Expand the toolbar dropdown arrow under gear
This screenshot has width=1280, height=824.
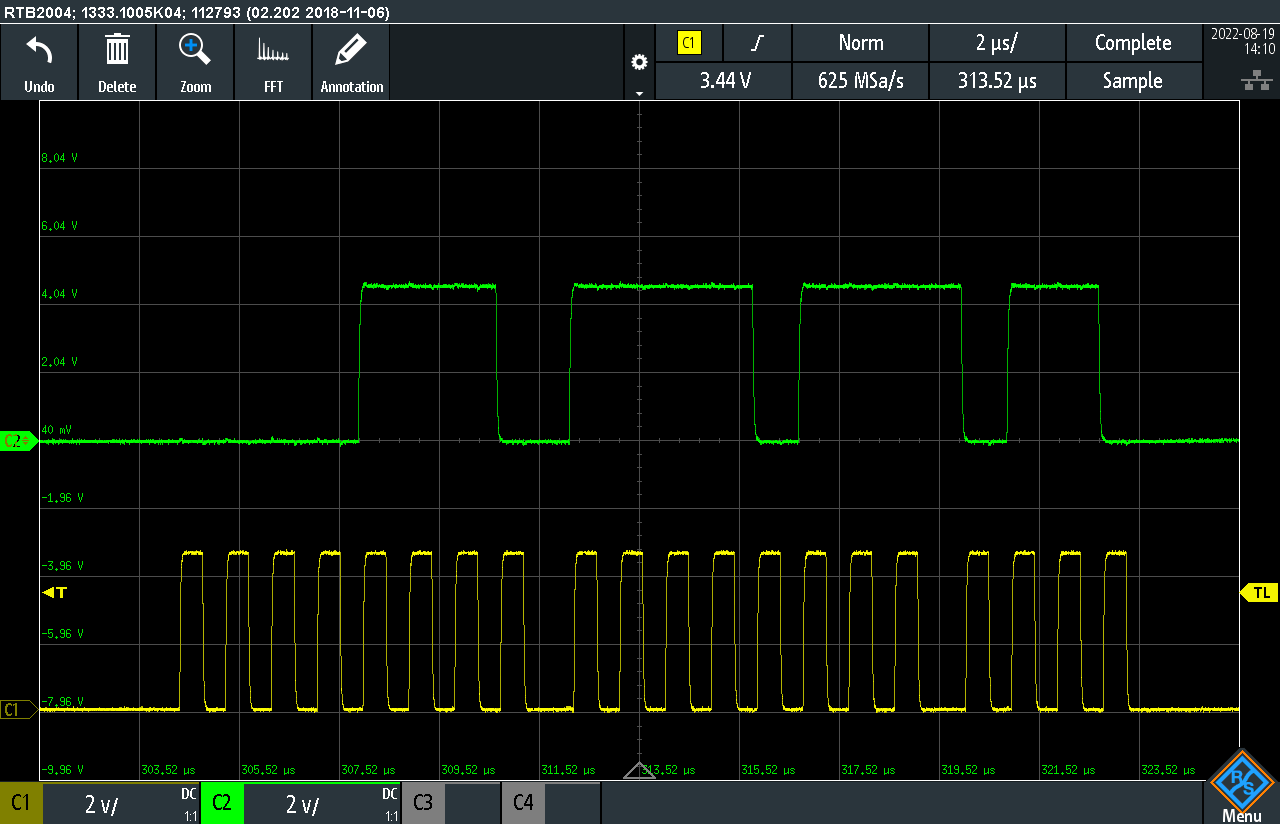[x=639, y=93]
